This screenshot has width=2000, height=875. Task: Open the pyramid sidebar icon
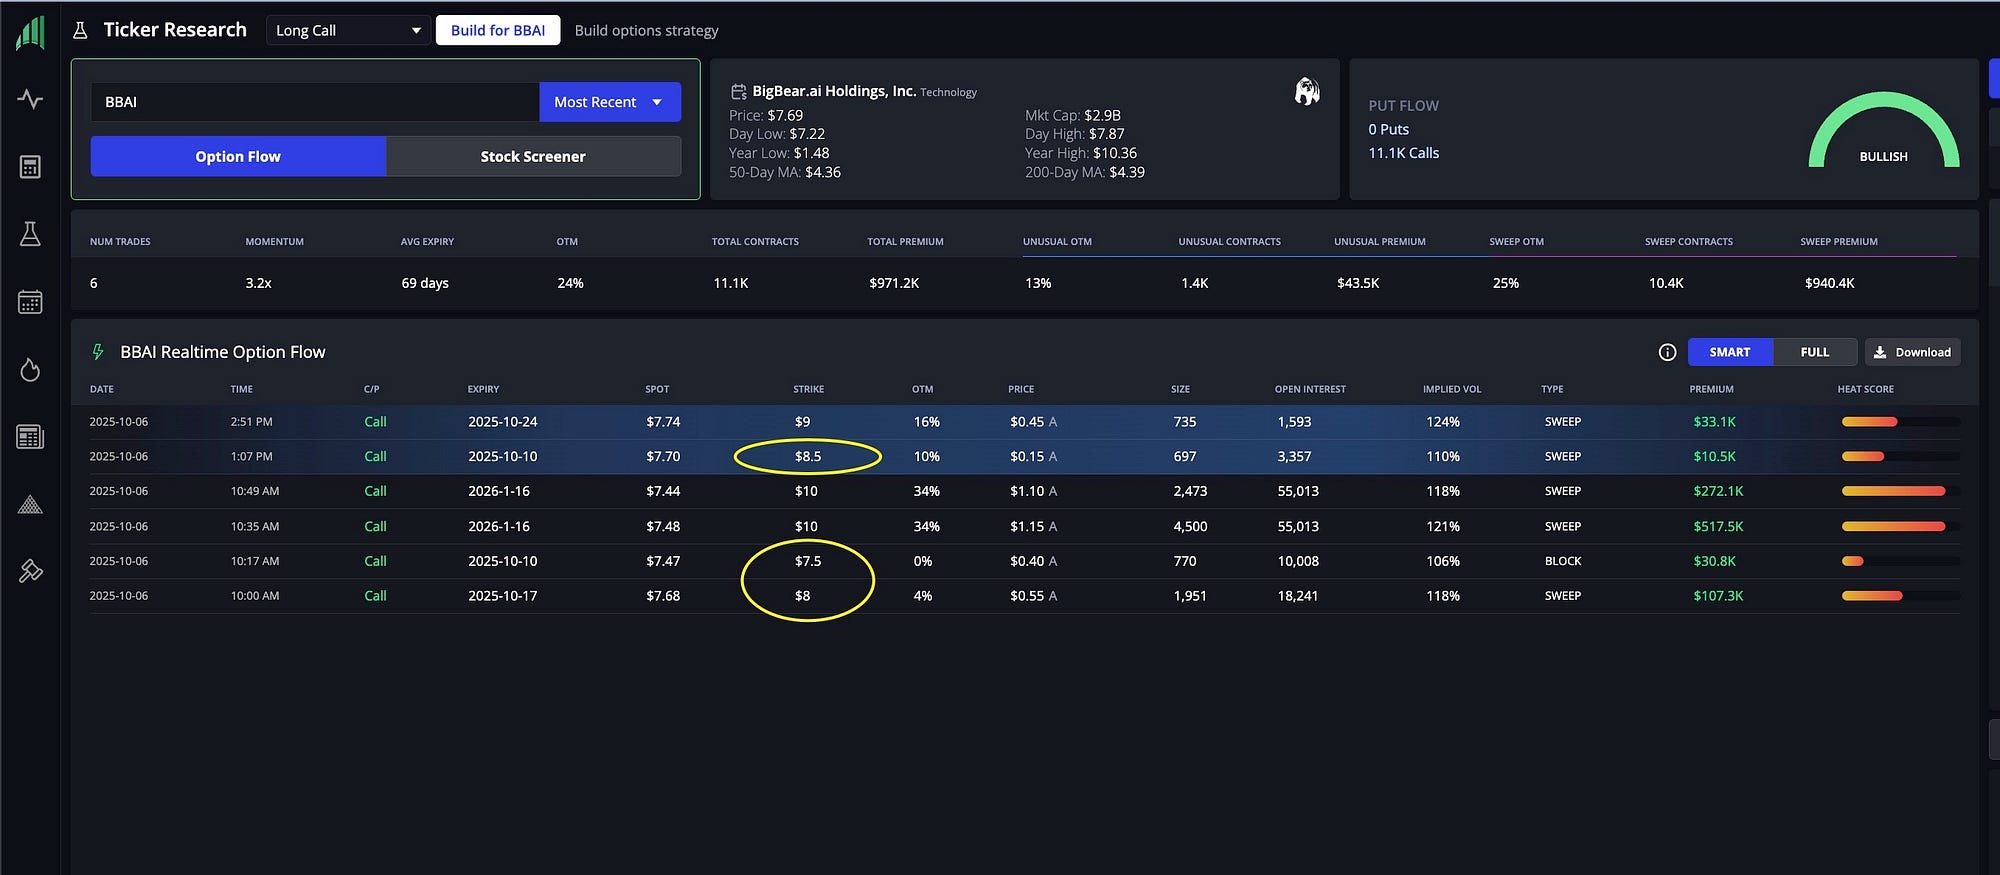[30, 504]
